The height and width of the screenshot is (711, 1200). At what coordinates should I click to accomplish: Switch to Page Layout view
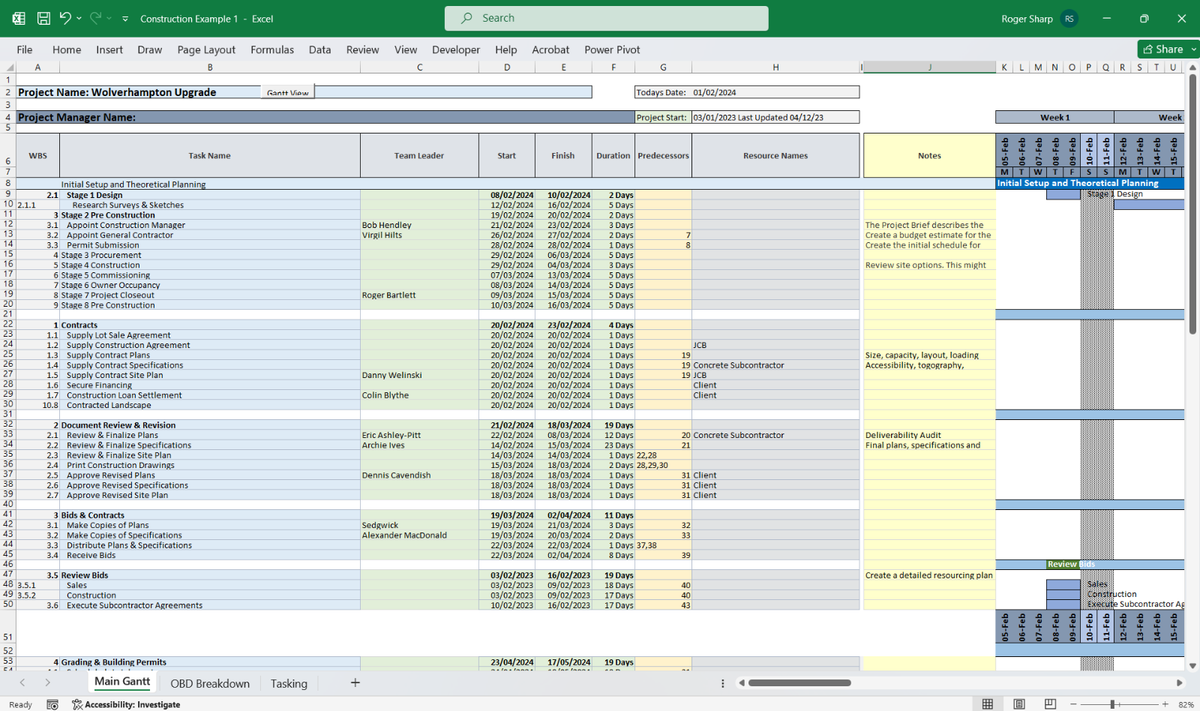coord(1019,702)
